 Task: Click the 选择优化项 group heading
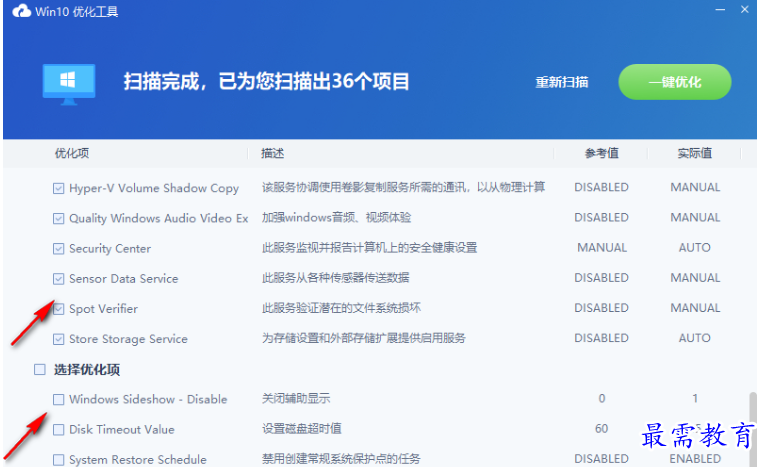coord(87,370)
